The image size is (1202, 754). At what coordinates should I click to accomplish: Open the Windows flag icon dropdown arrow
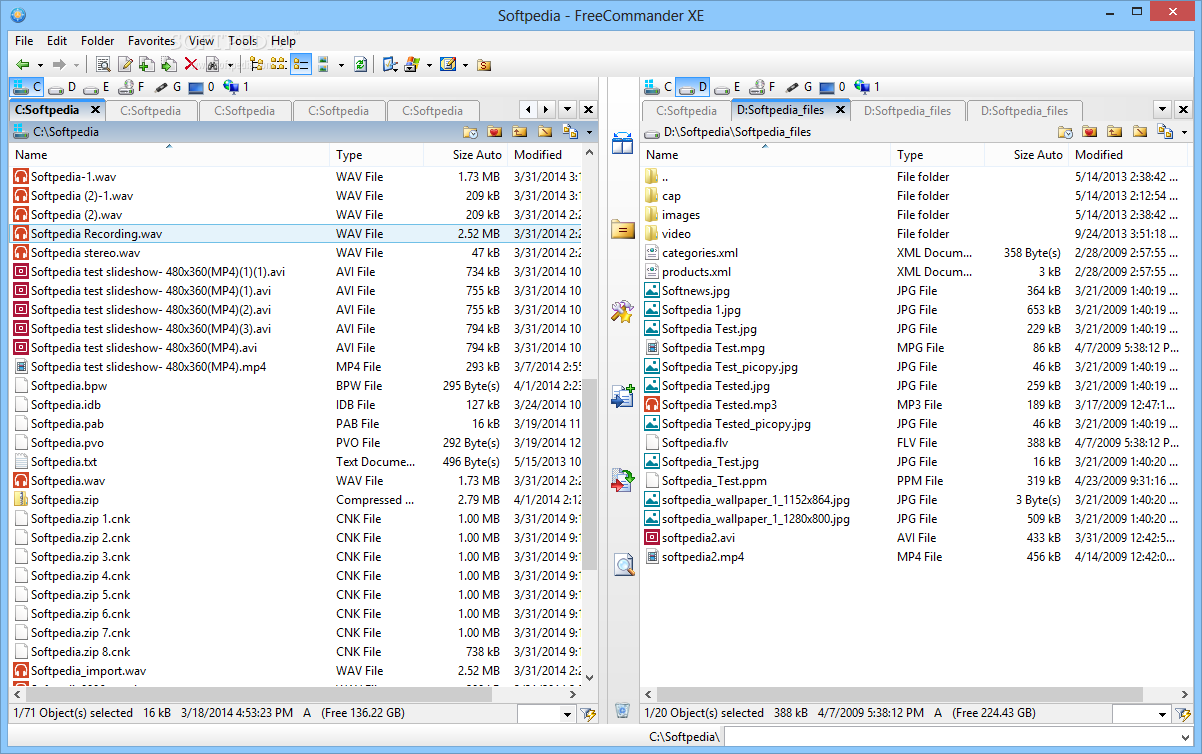tap(429, 65)
